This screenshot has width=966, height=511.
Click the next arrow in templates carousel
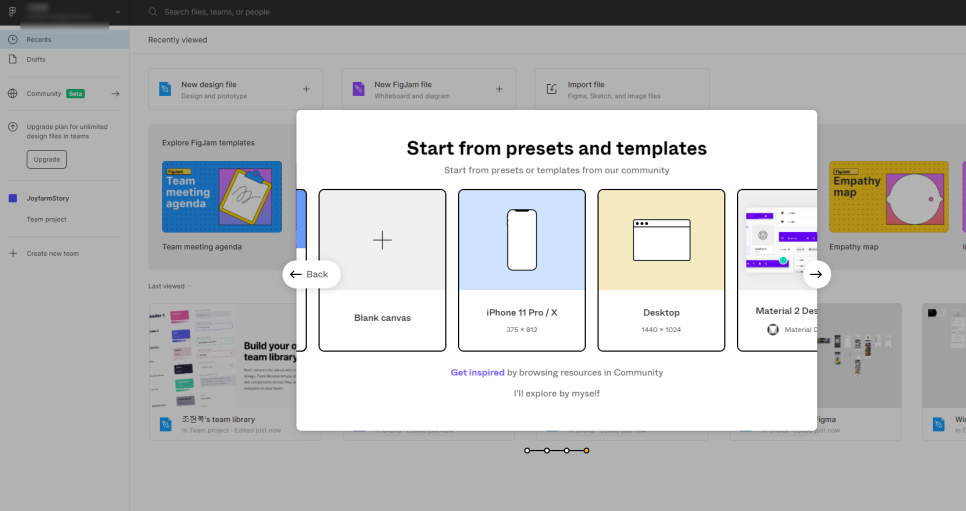pos(816,274)
